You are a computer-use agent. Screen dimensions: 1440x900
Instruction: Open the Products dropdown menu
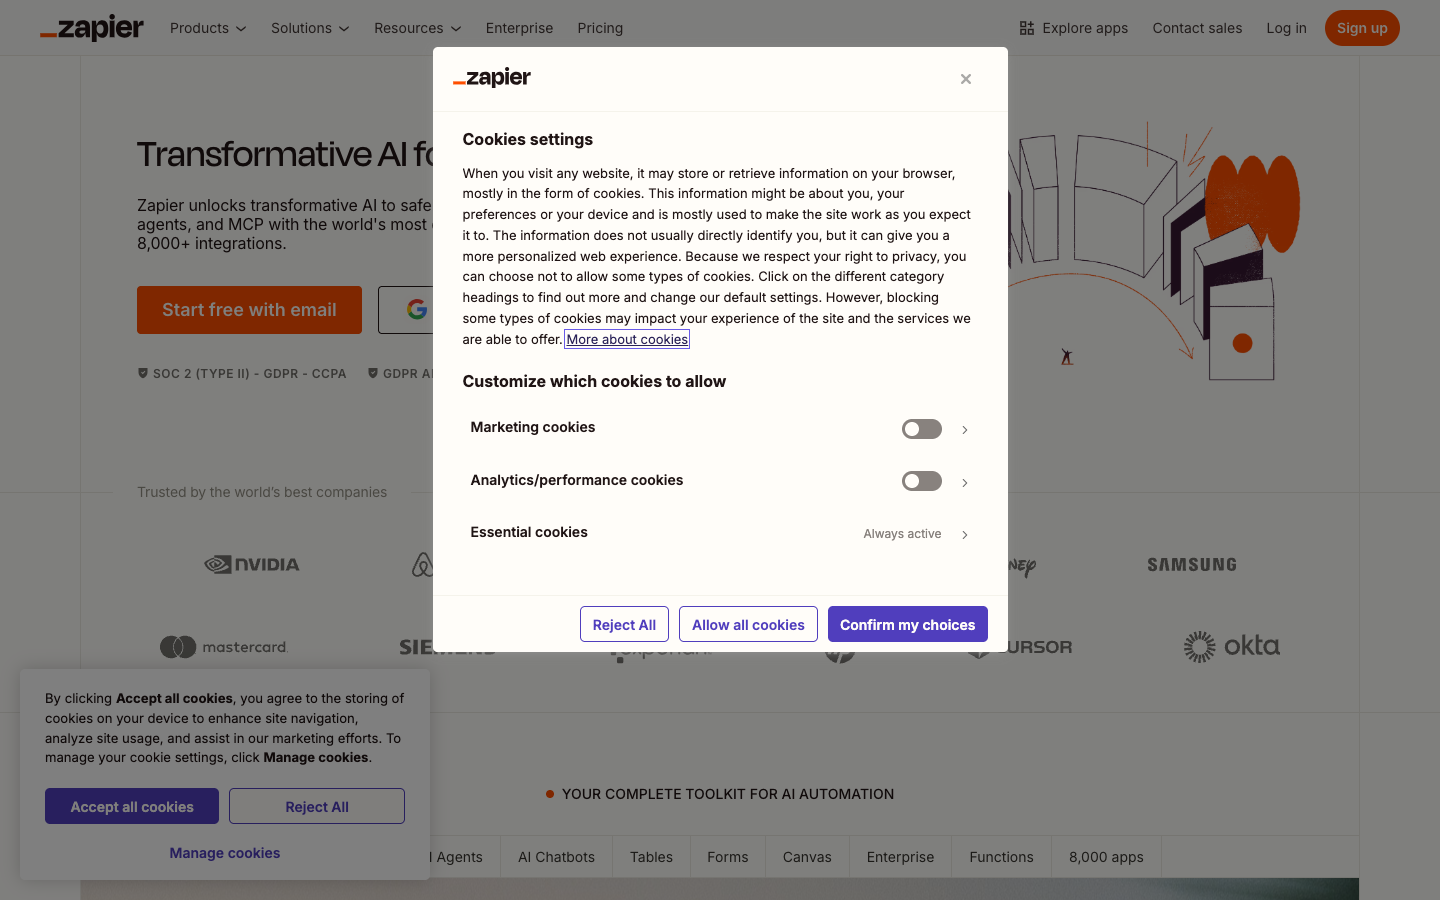tap(207, 28)
